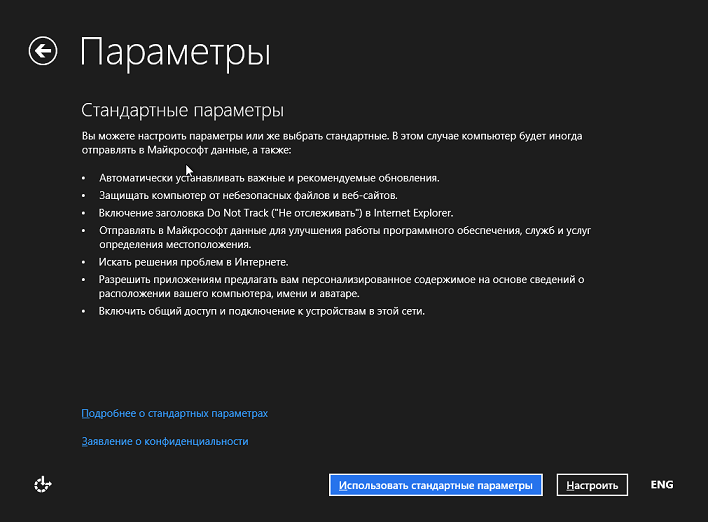Click the bullet "Защищать компьютер от небезопасных файлов"
708x522 pixels.
coord(248,196)
